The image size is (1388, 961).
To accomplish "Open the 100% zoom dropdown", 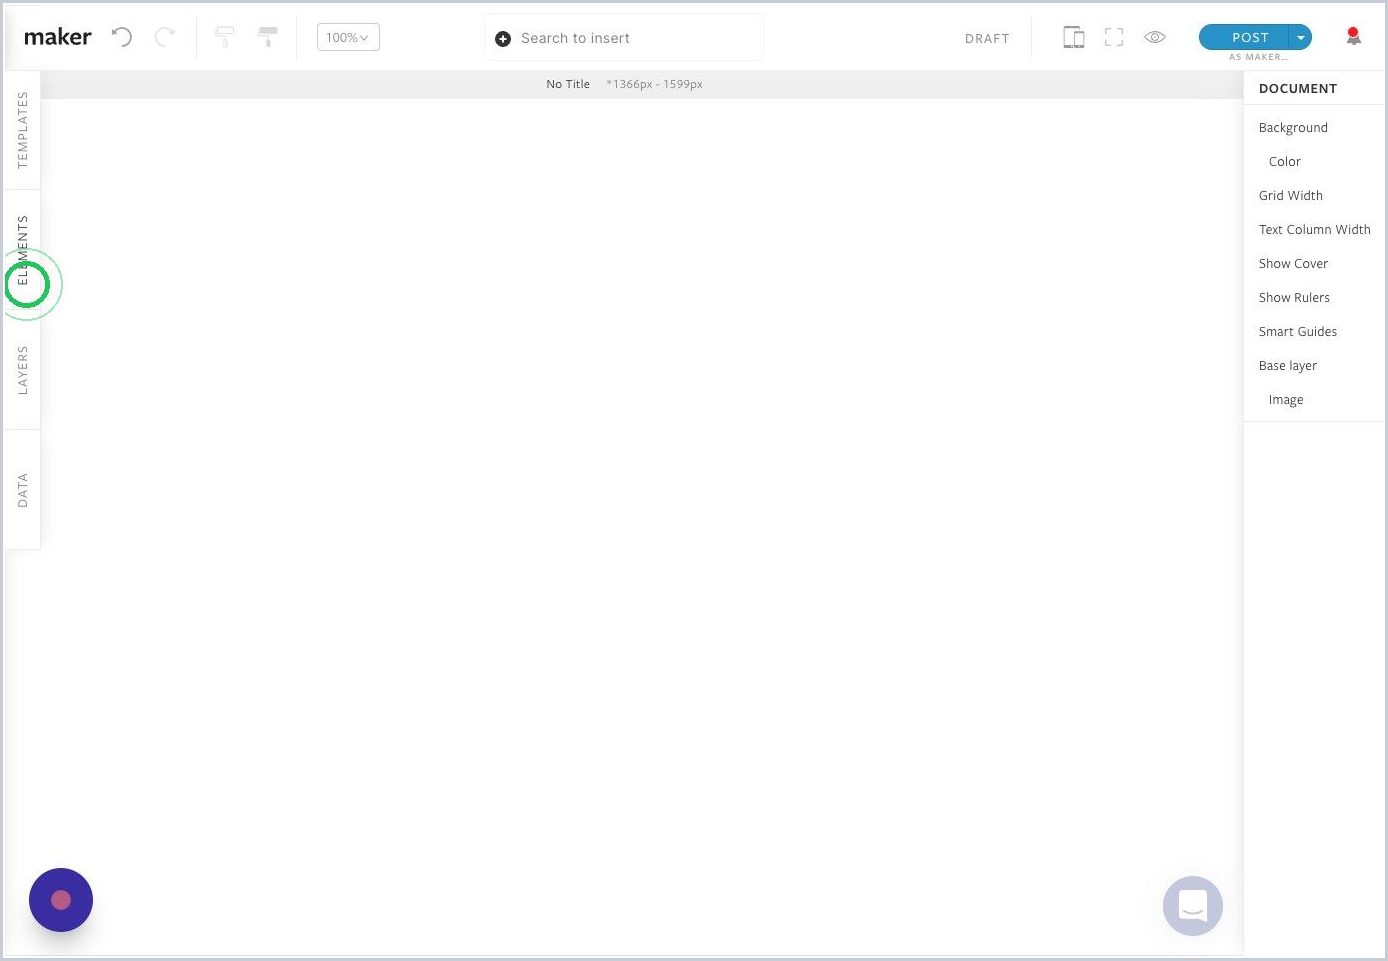I will (x=348, y=37).
